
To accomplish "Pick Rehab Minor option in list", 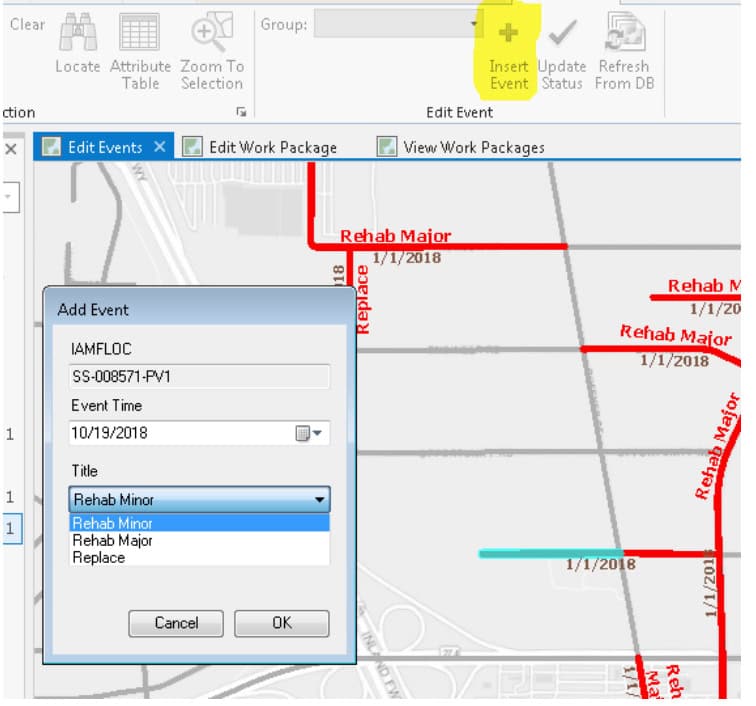I will point(112,523).
